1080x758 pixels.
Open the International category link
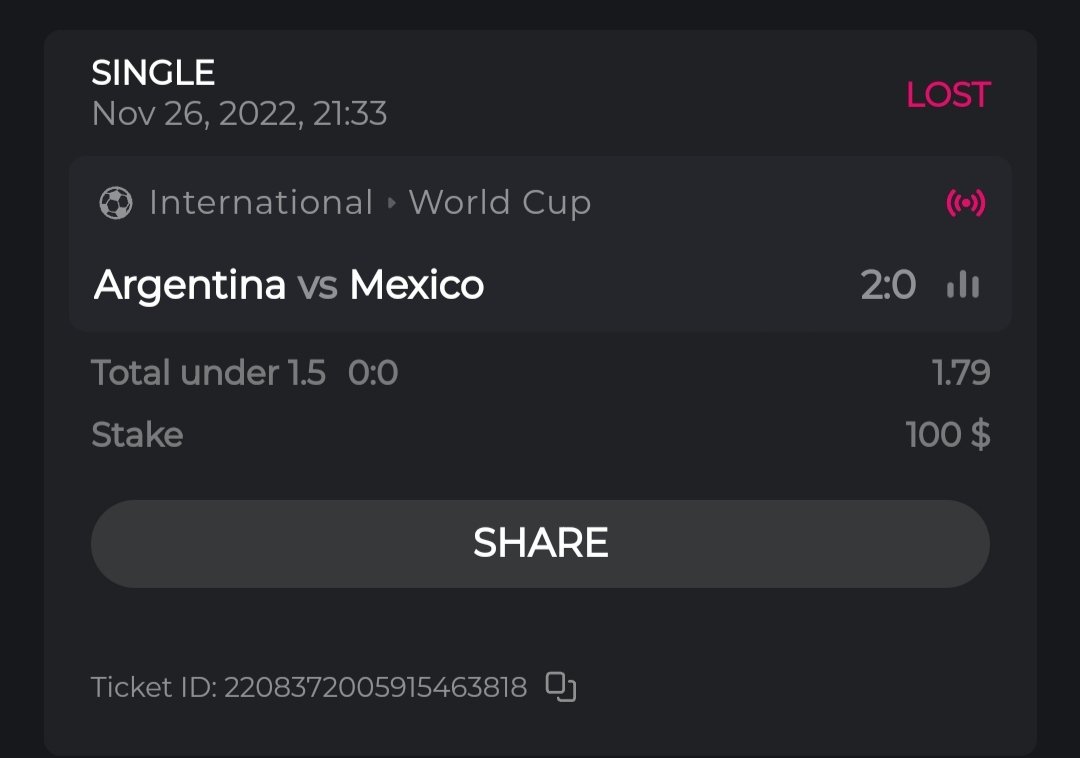coord(260,203)
